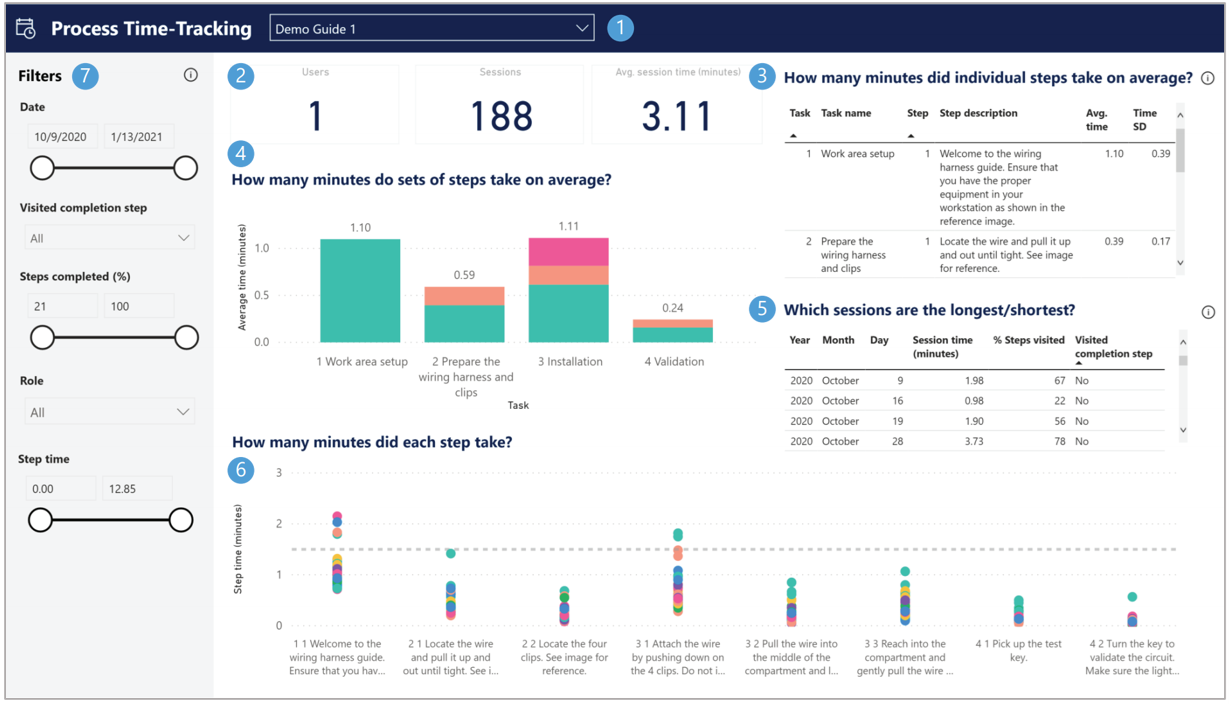Click badge 6 next to the step time chart
The height and width of the screenshot is (704, 1229).
[241, 470]
